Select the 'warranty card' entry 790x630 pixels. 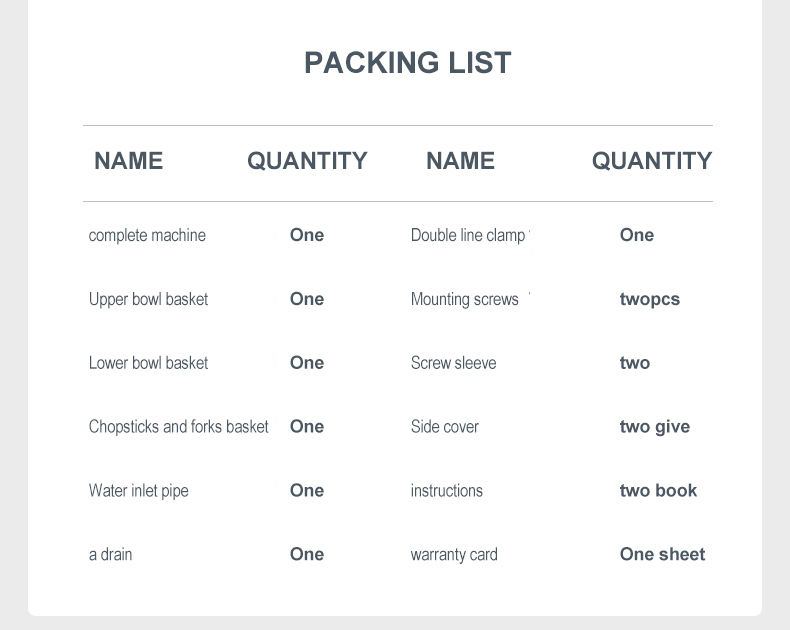click(453, 555)
